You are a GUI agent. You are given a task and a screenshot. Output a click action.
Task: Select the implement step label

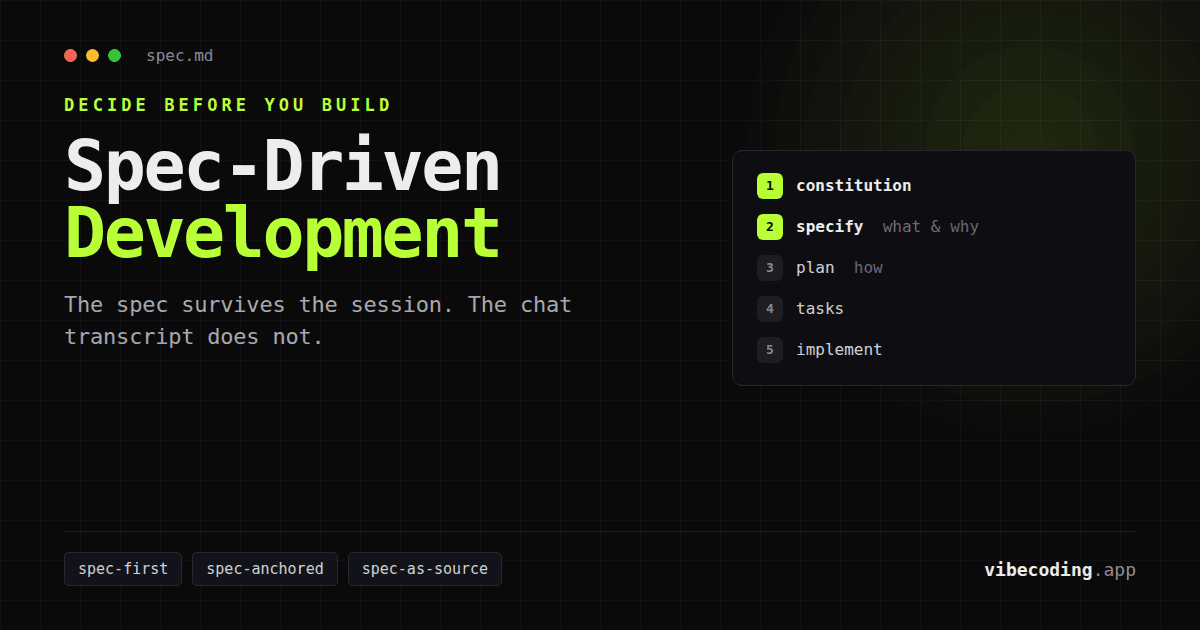pyautogui.click(x=839, y=350)
